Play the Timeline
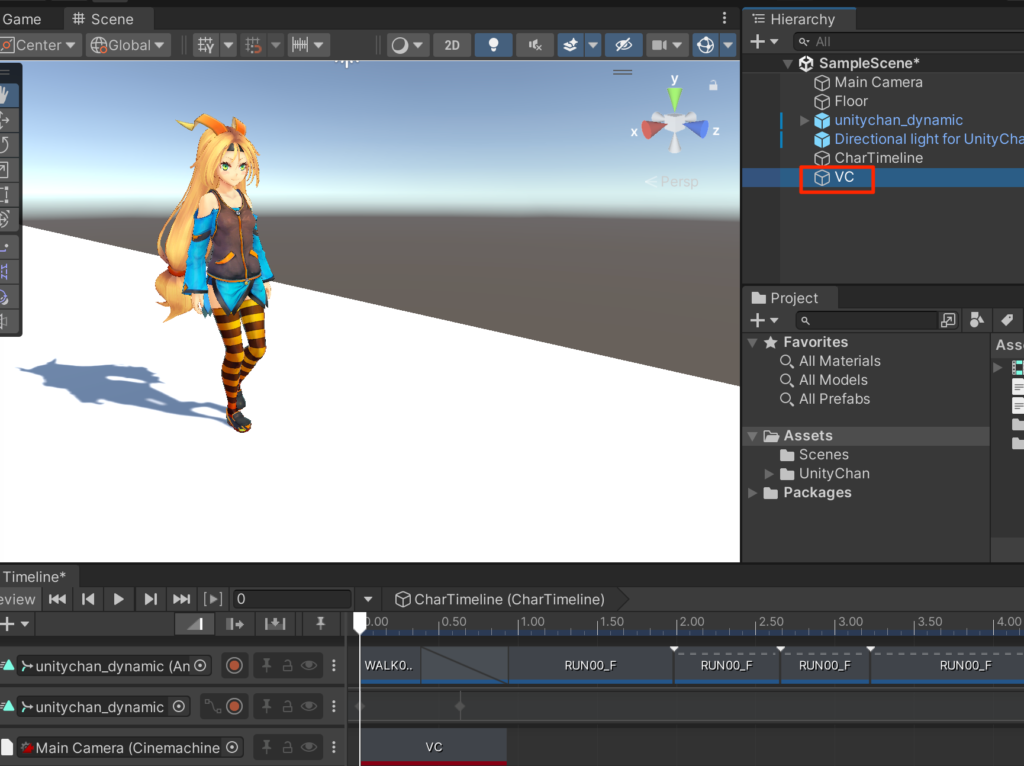The height and width of the screenshot is (766, 1024). pyautogui.click(x=118, y=599)
